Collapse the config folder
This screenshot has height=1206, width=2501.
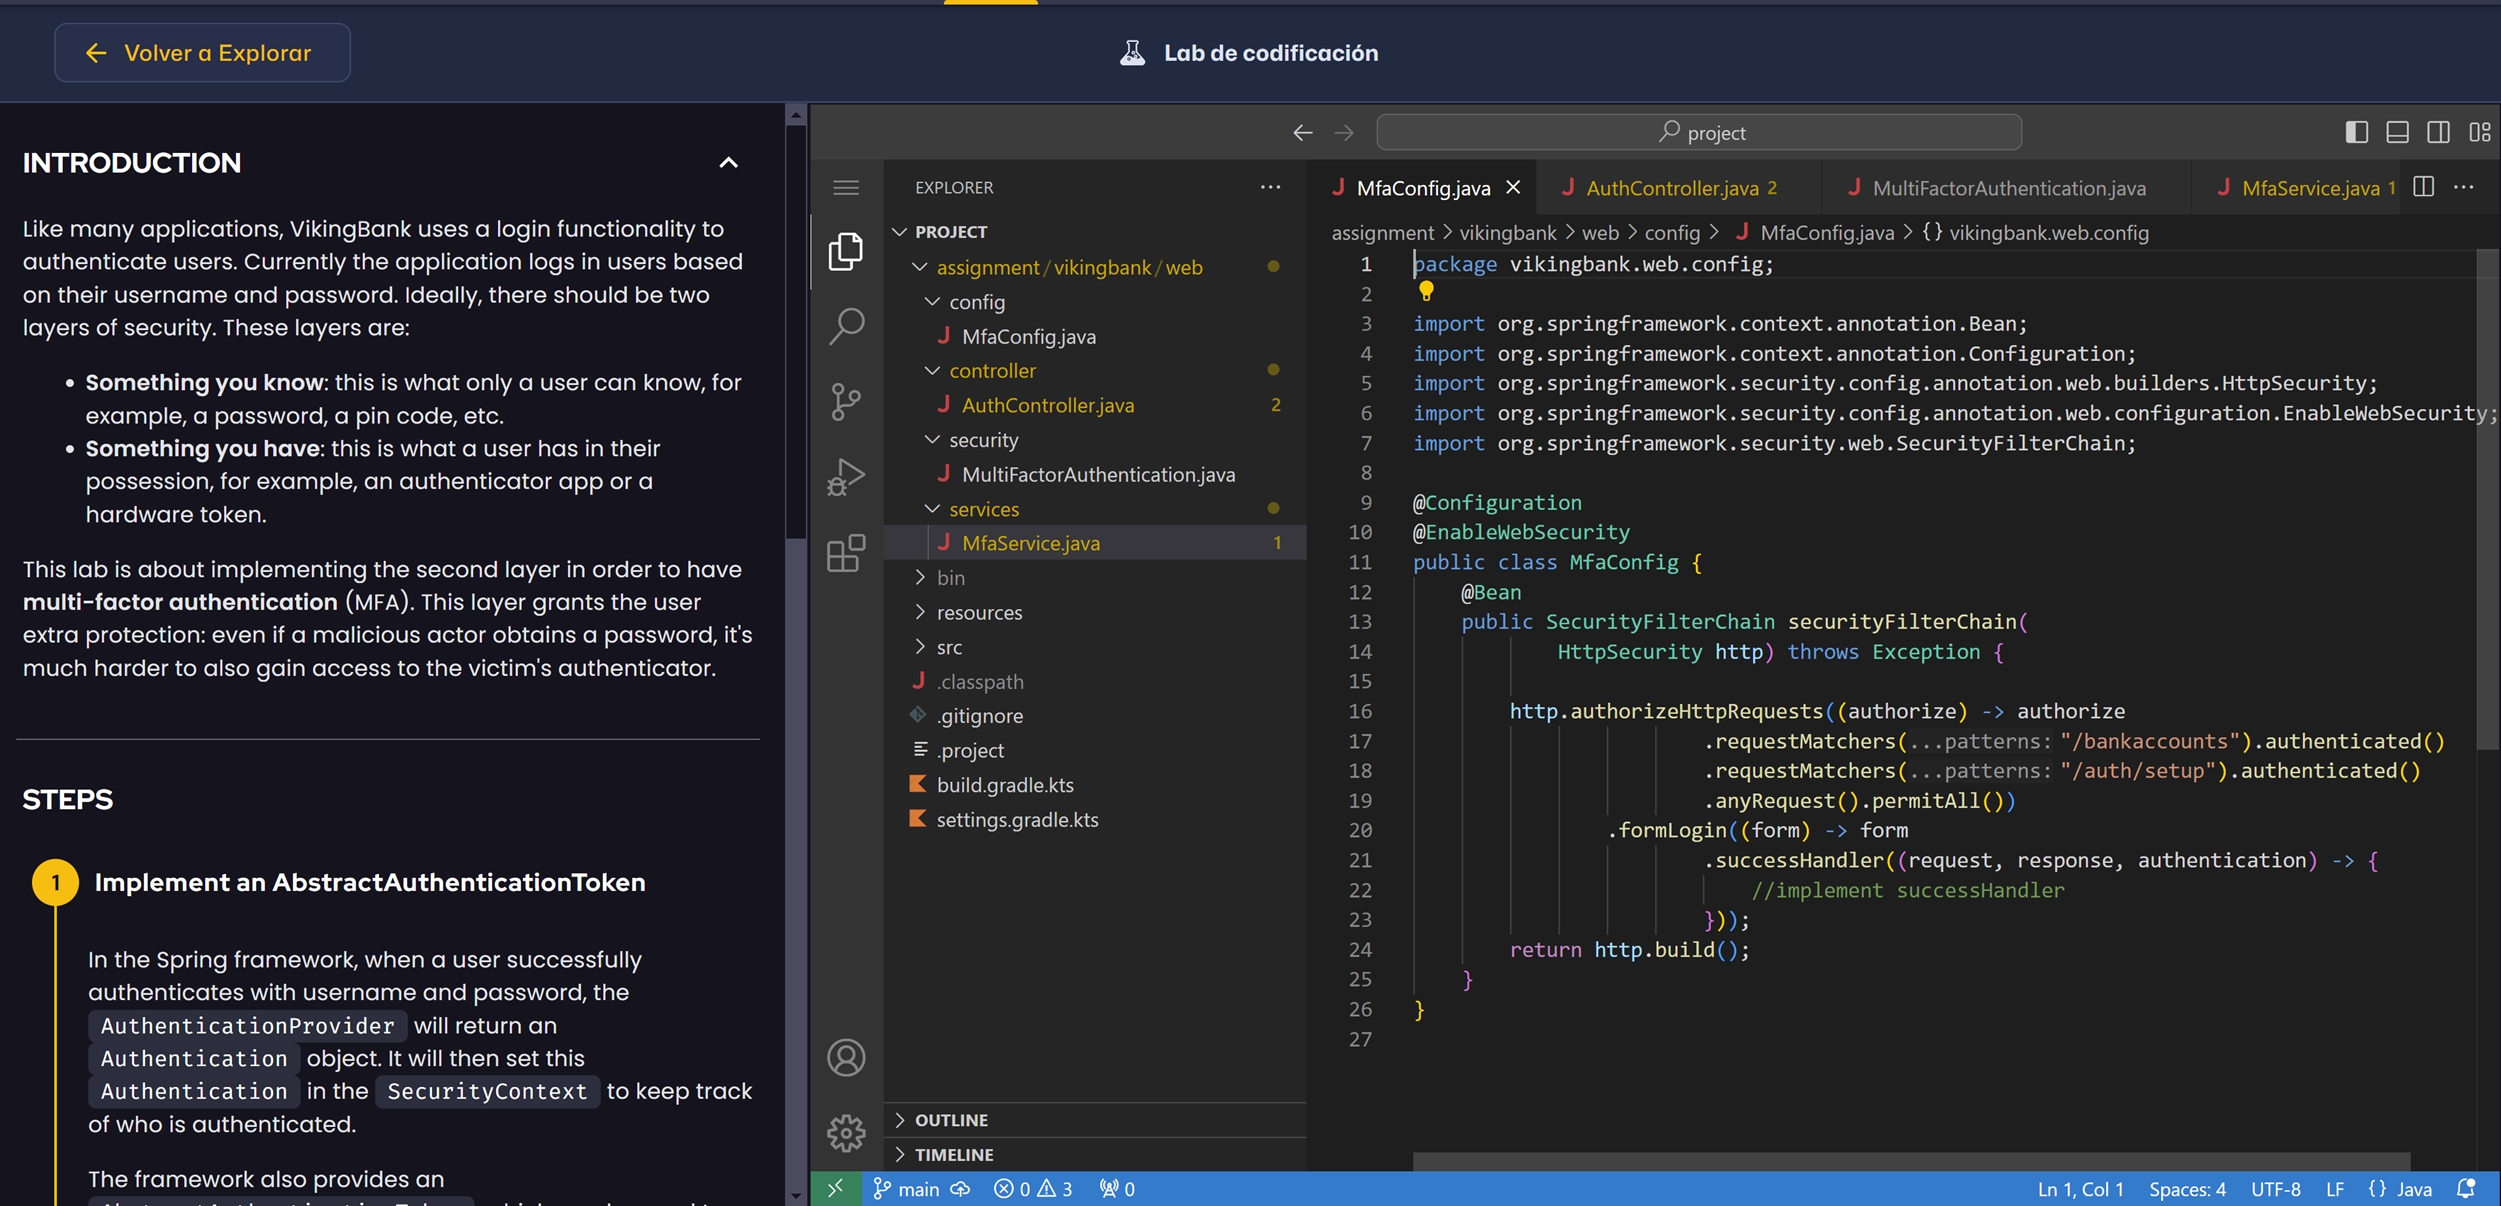[932, 302]
